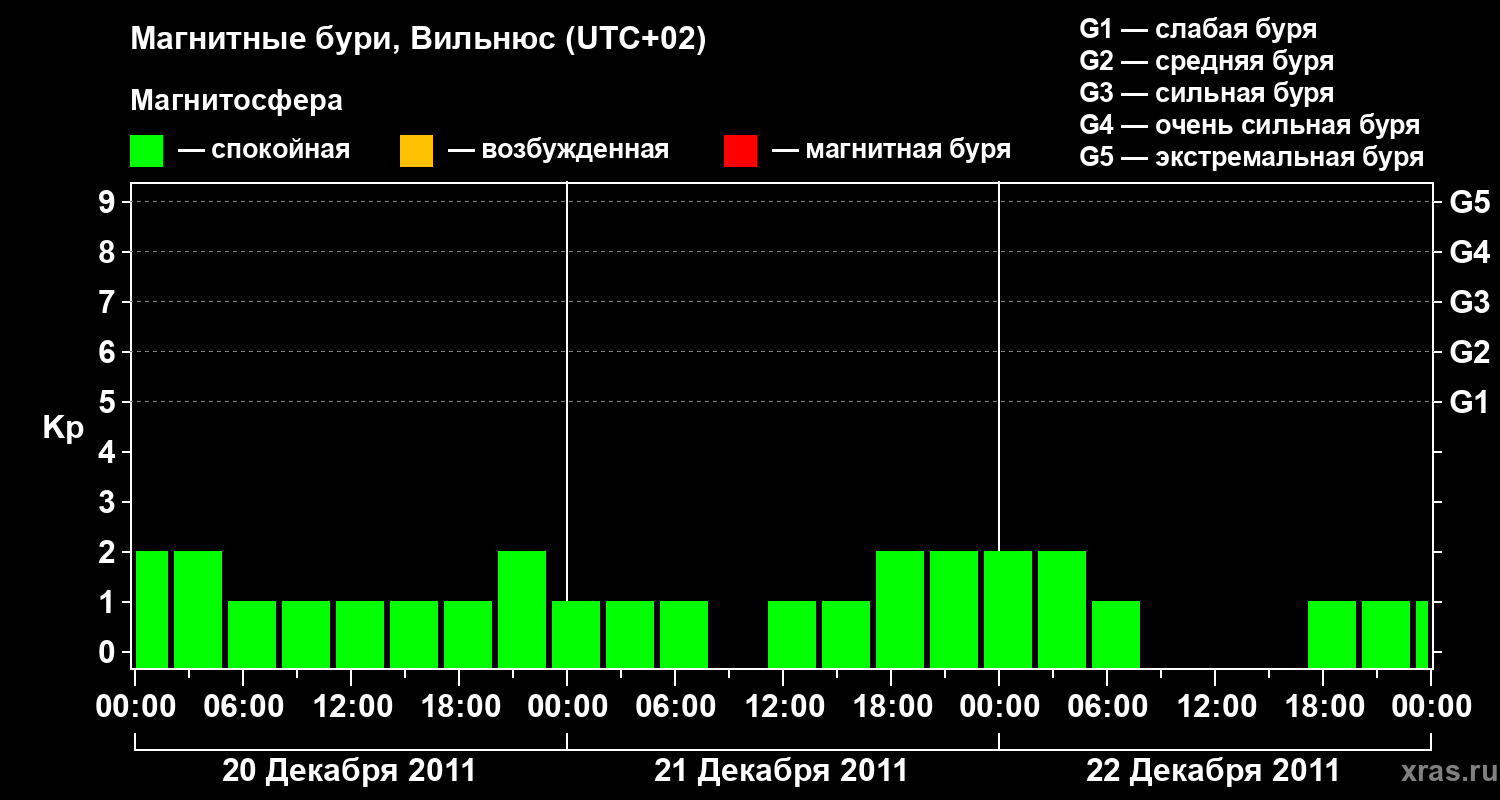Viewport: 1500px width, 800px height.
Task: Click the narrow first Kp 2 bar at 00:00, 20 December
Action: 152,609
